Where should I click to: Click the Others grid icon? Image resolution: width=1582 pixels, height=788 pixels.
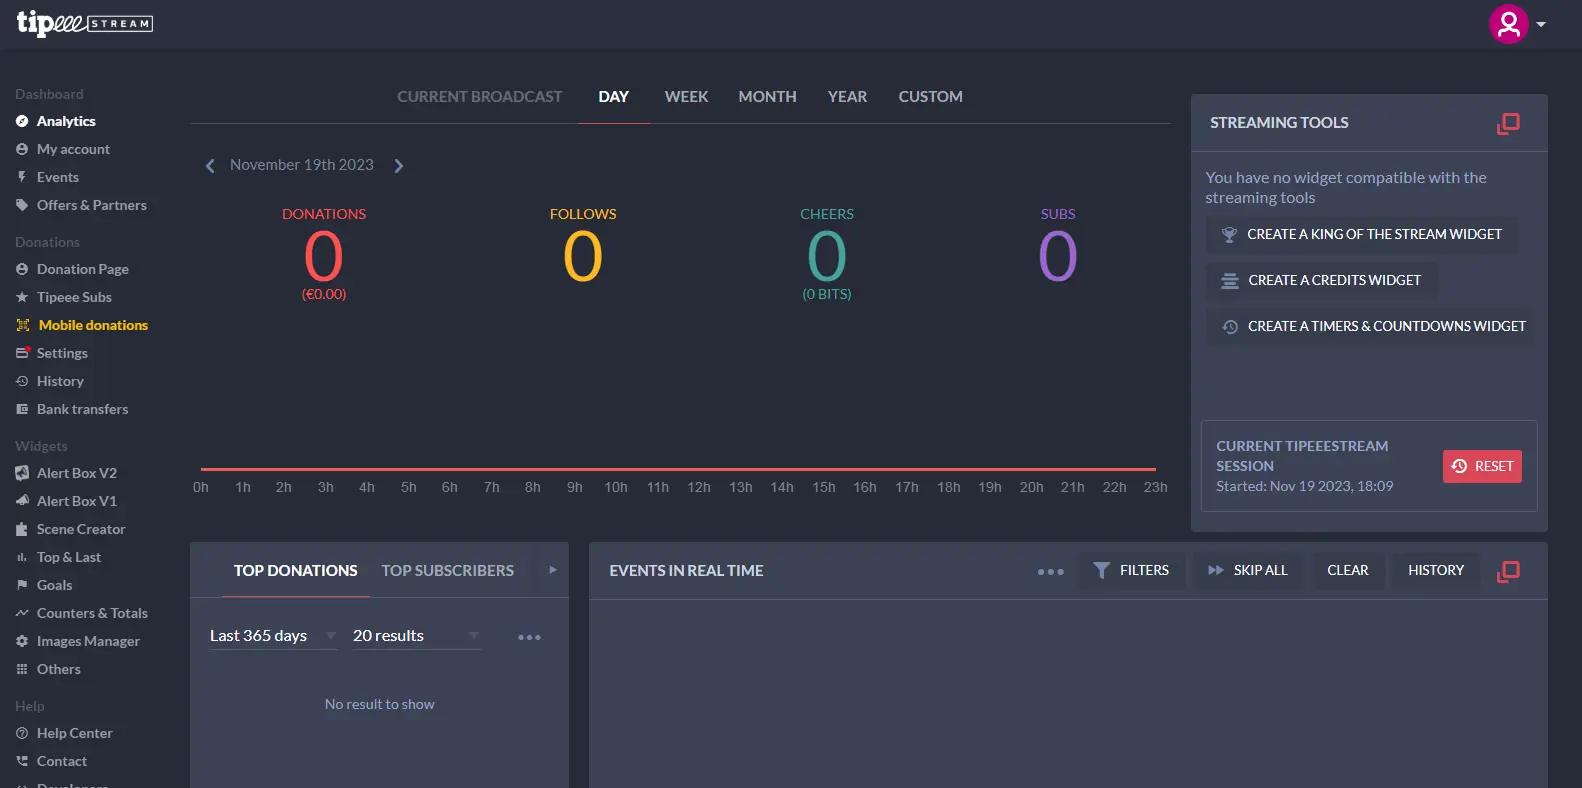click(22, 669)
